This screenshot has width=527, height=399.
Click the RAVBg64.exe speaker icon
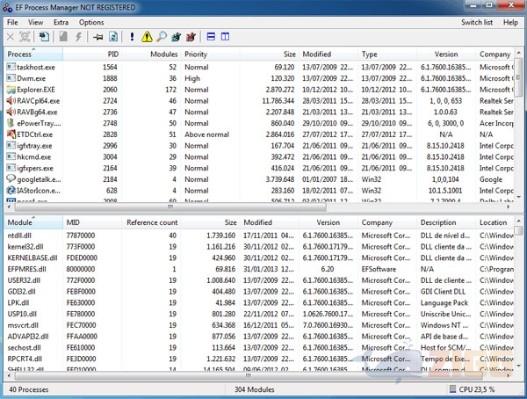11,112
